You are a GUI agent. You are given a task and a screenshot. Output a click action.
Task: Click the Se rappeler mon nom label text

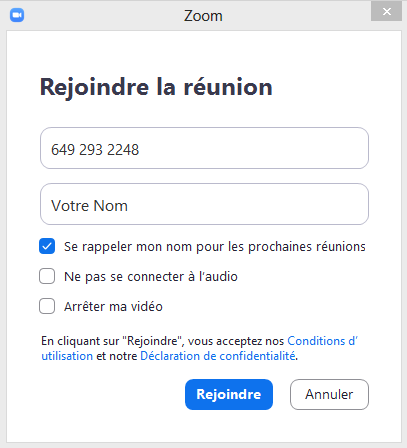[215, 247]
